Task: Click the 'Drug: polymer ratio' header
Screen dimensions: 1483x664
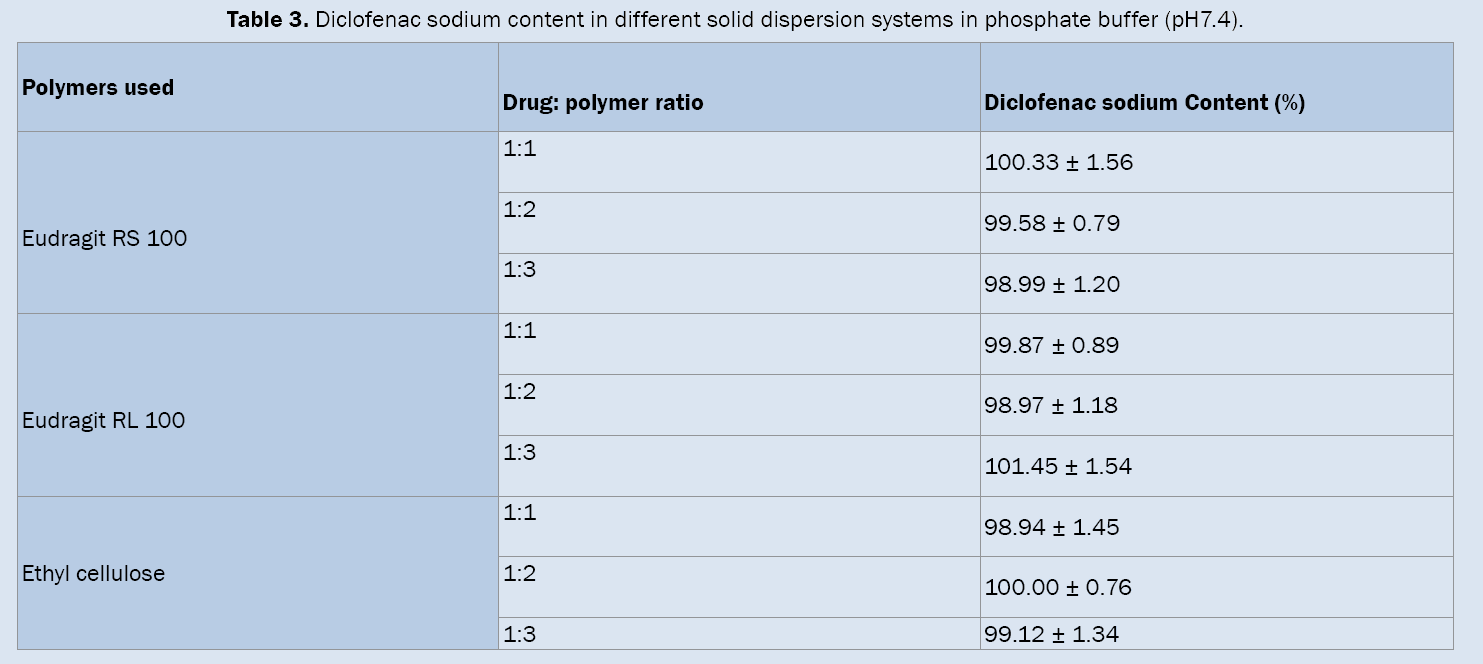Action: [603, 102]
